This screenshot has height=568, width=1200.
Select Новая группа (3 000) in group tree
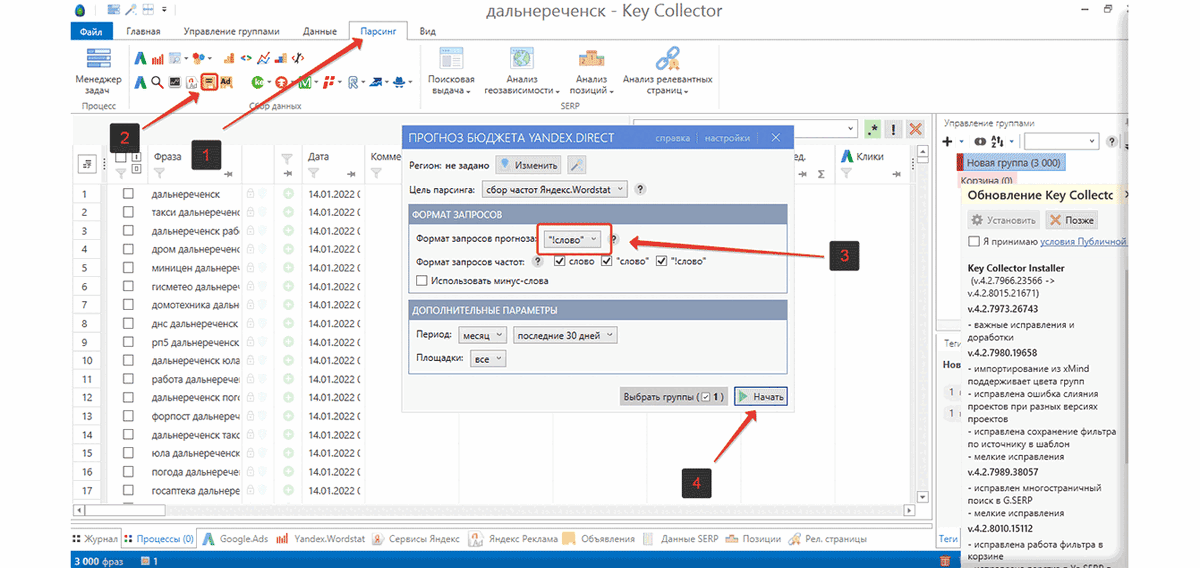(x=1013, y=162)
